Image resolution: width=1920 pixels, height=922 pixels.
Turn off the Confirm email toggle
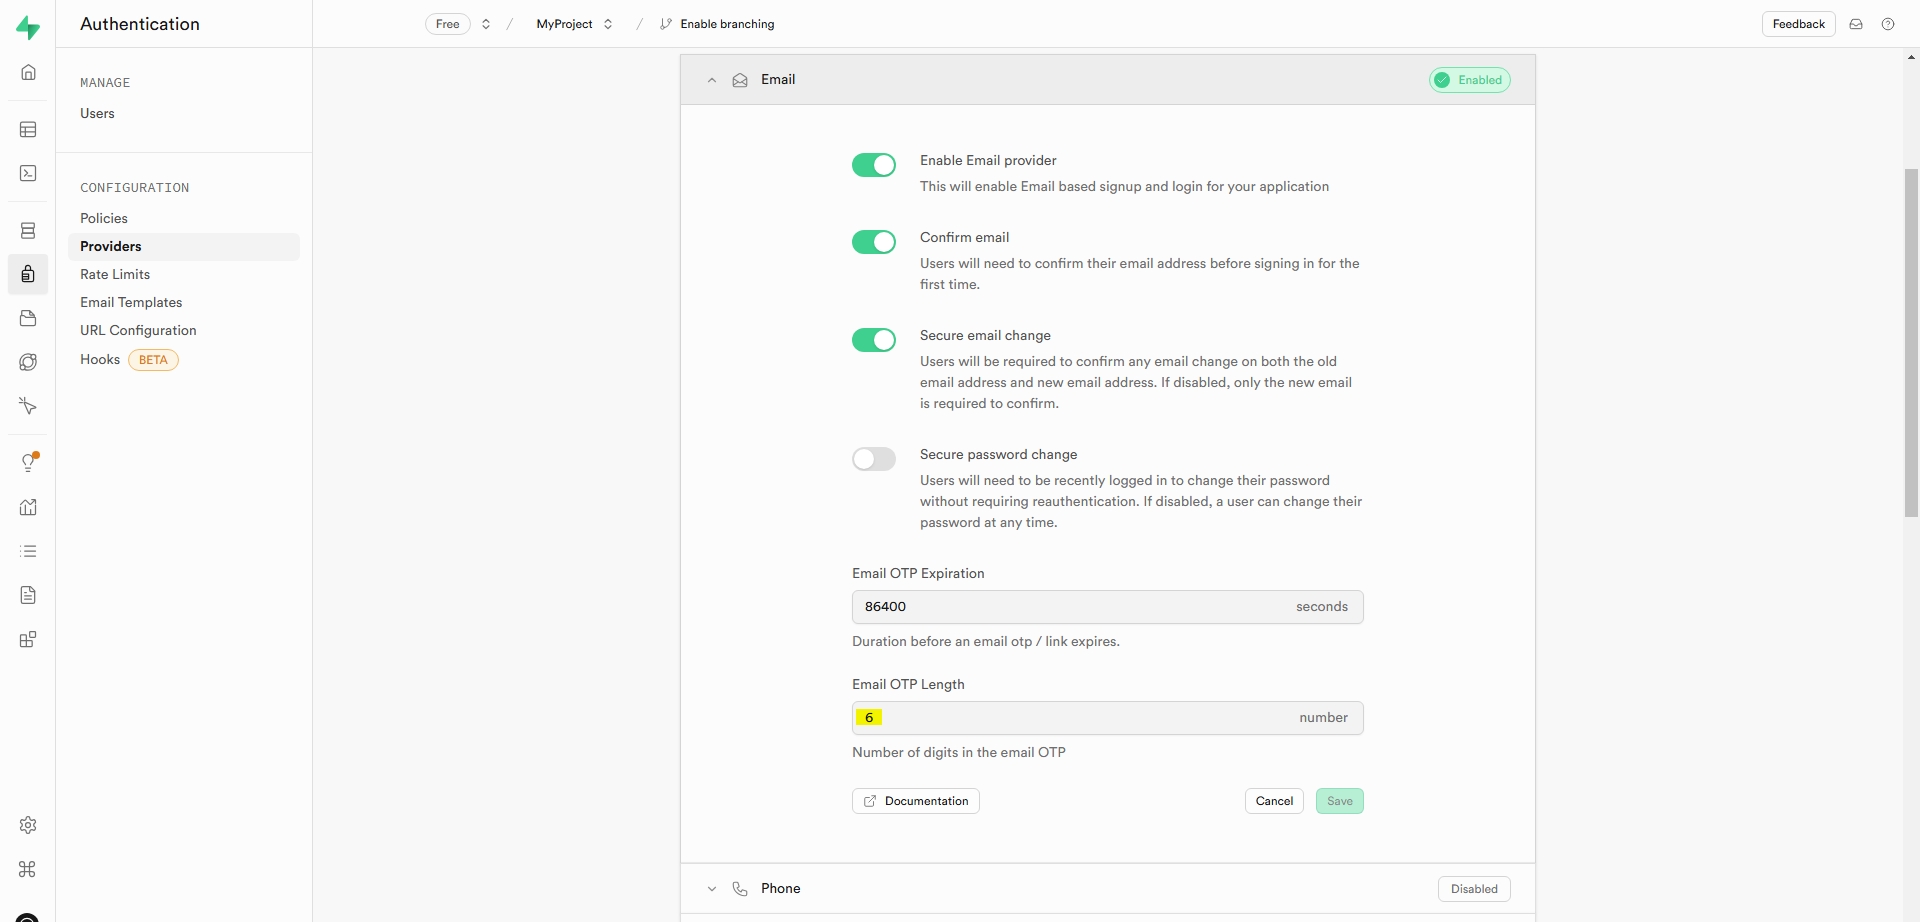click(873, 242)
